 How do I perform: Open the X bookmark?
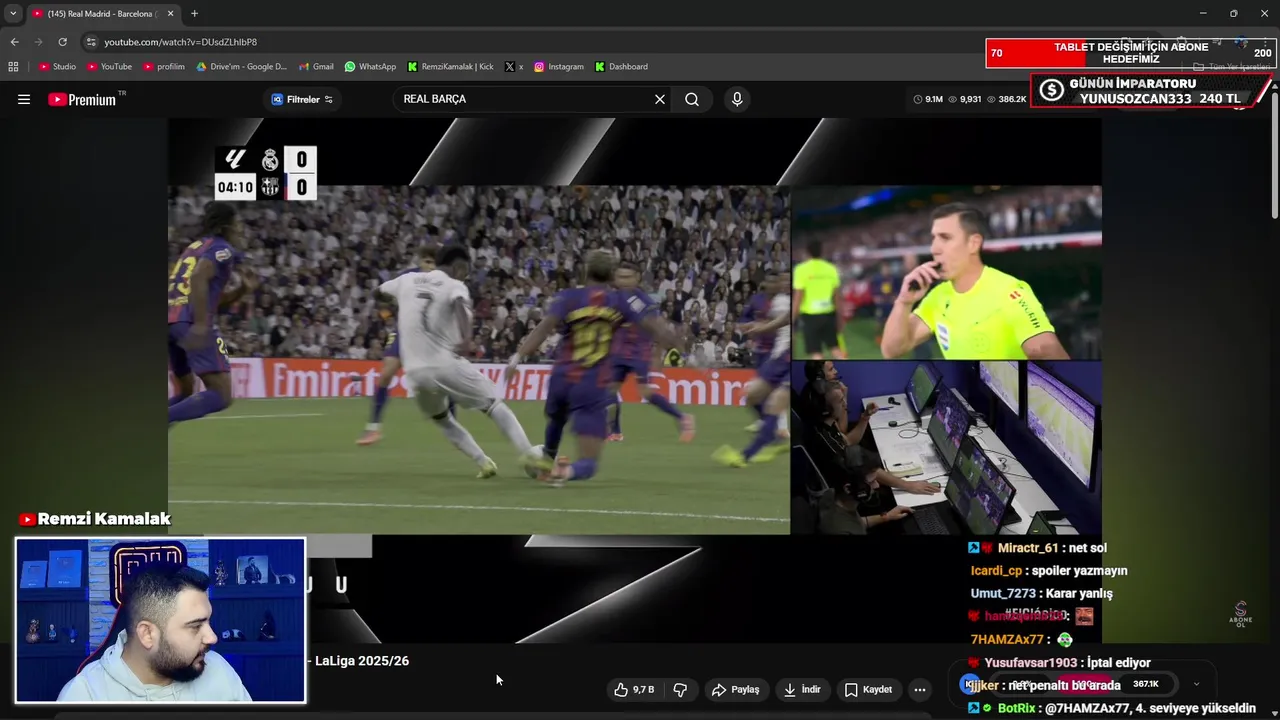coord(514,67)
